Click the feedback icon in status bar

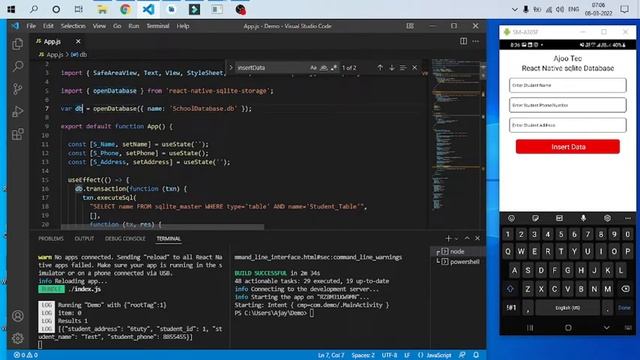point(462,355)
